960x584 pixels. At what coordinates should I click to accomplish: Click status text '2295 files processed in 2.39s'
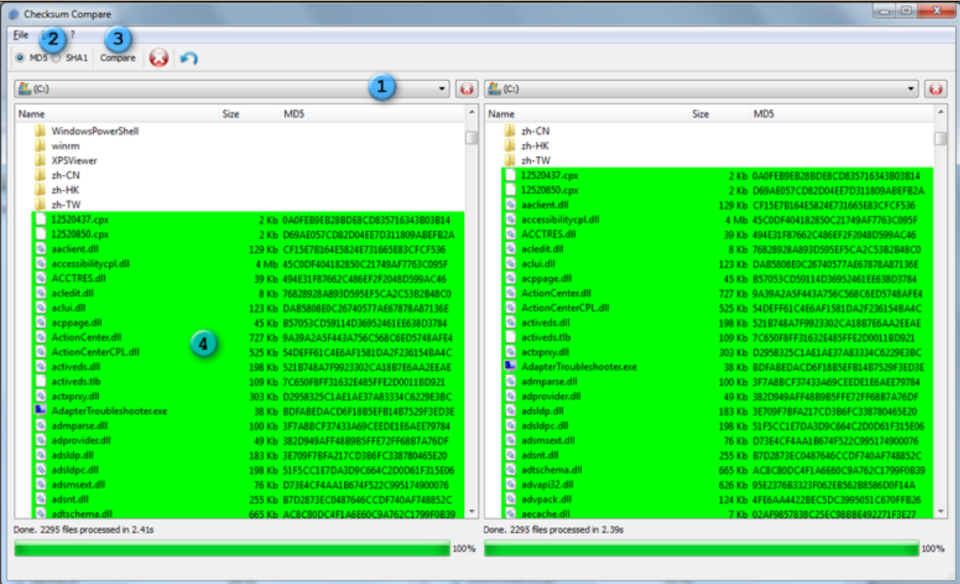coord(567,530)
